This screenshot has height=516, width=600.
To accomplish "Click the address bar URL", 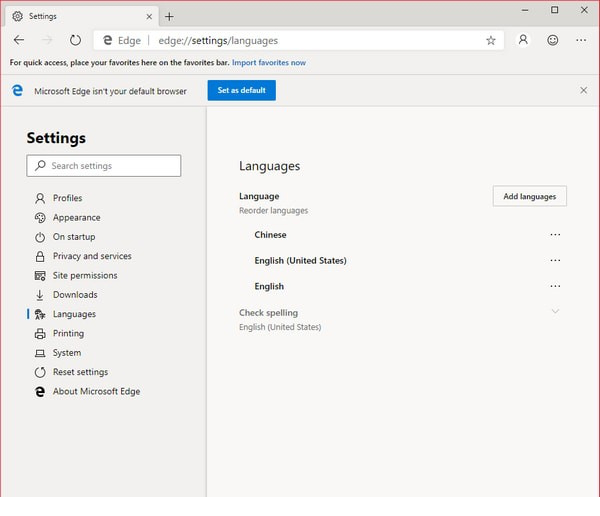I will point(218,40).
